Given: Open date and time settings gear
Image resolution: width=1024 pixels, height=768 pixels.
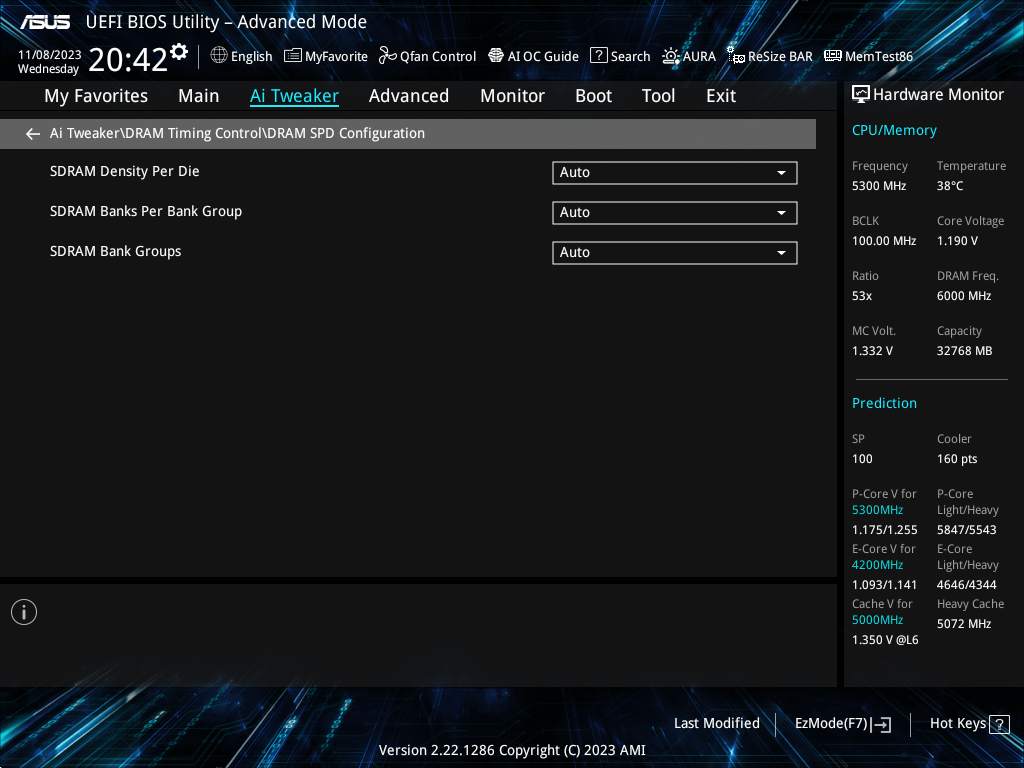Looking at the screenshot, I should pyautogui.click(x=179, y=52).
